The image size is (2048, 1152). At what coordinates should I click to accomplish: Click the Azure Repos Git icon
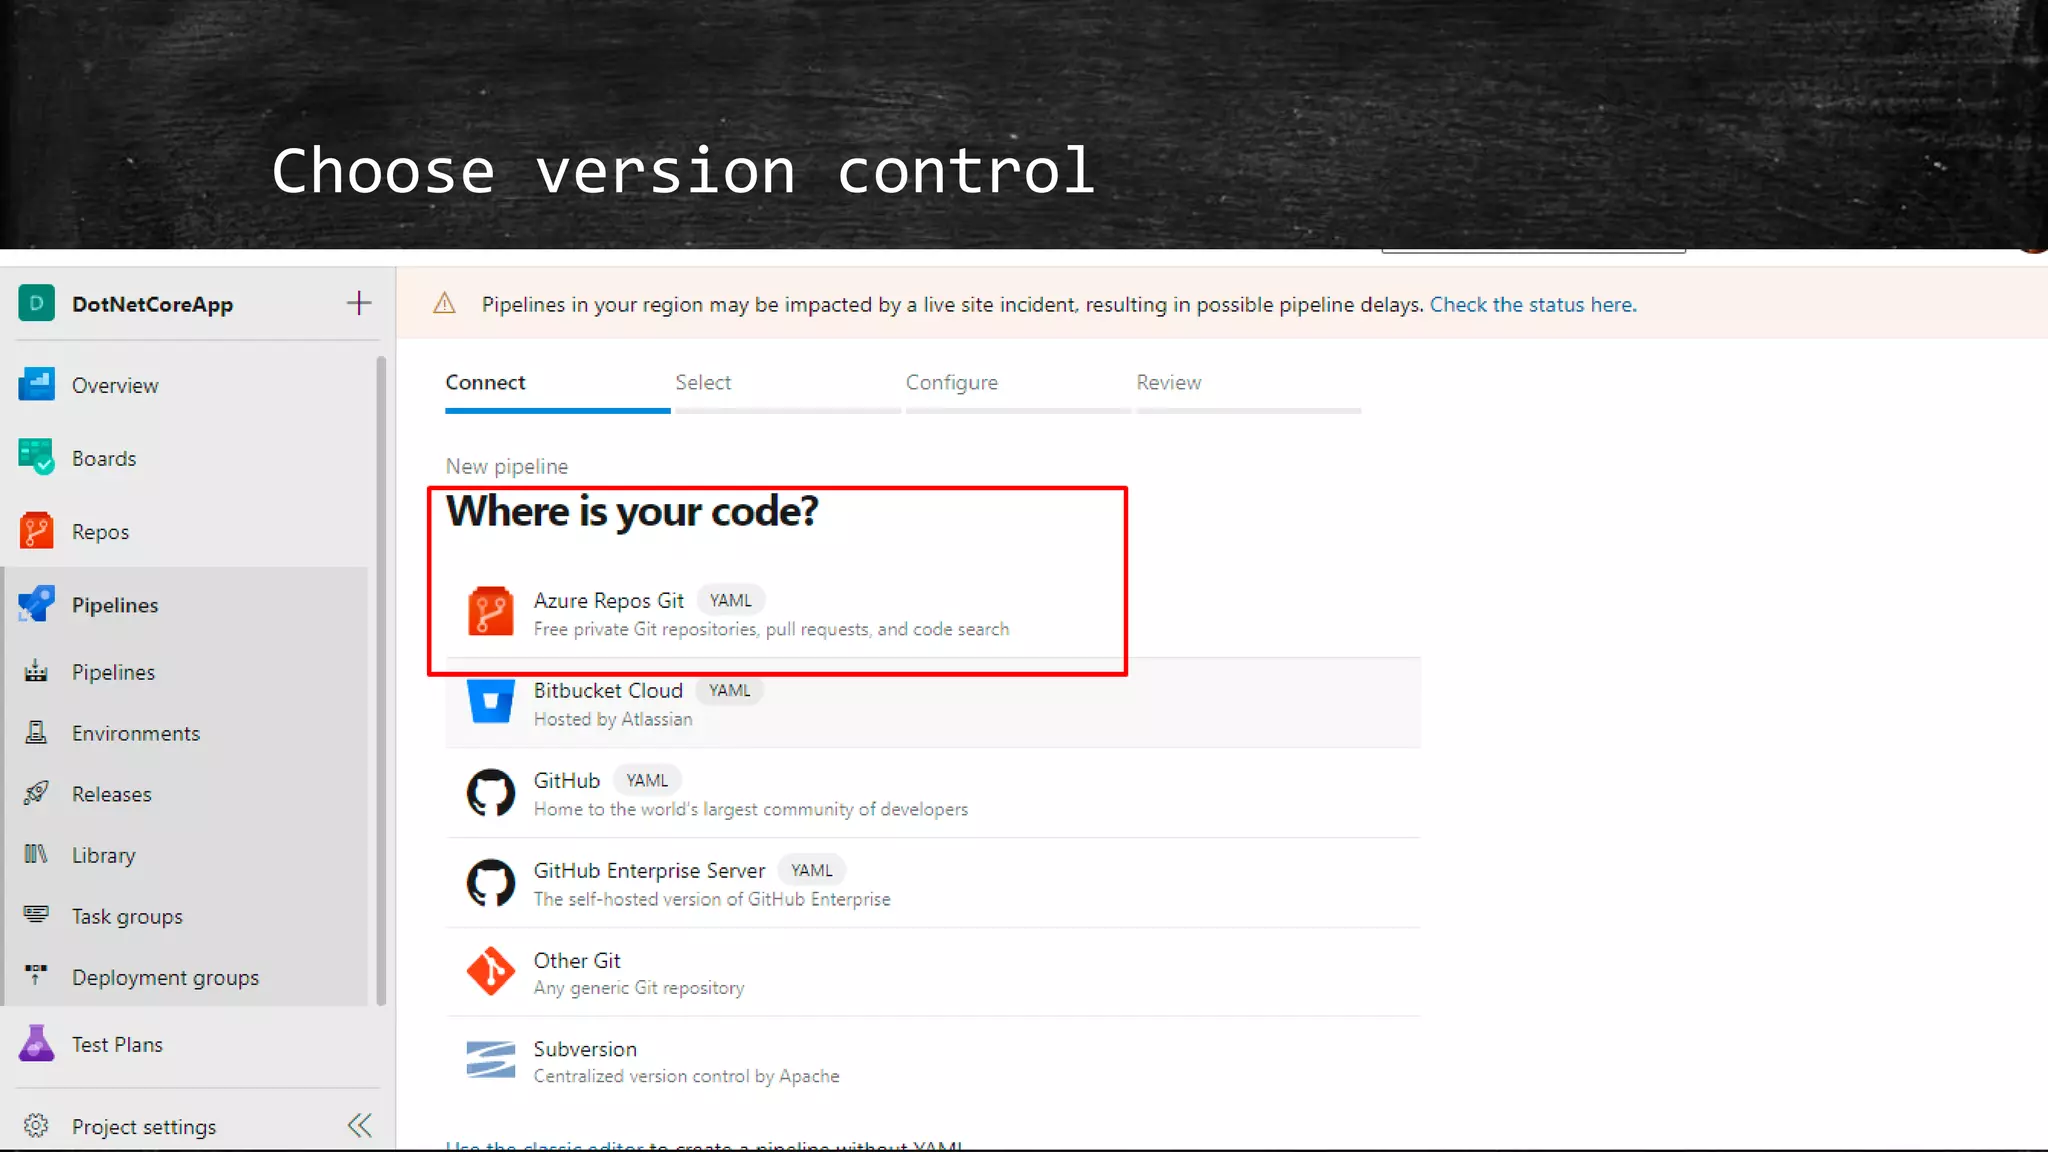(490, 611)
